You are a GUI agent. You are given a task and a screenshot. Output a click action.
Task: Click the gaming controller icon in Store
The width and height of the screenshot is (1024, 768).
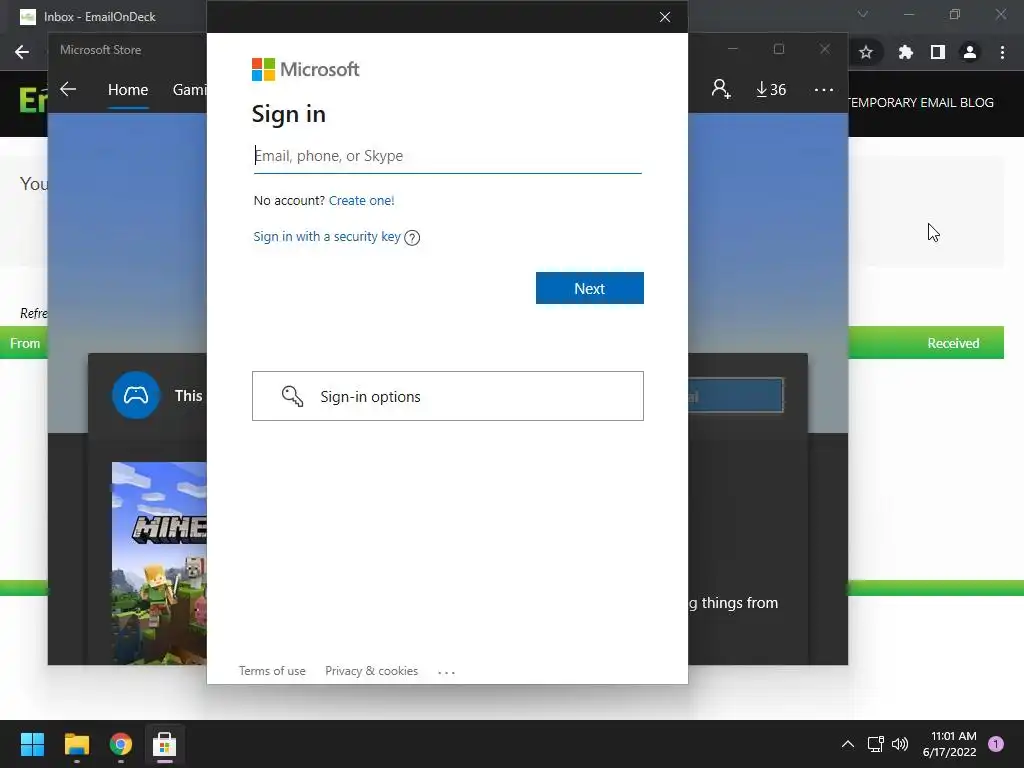[x=136, y=395]
